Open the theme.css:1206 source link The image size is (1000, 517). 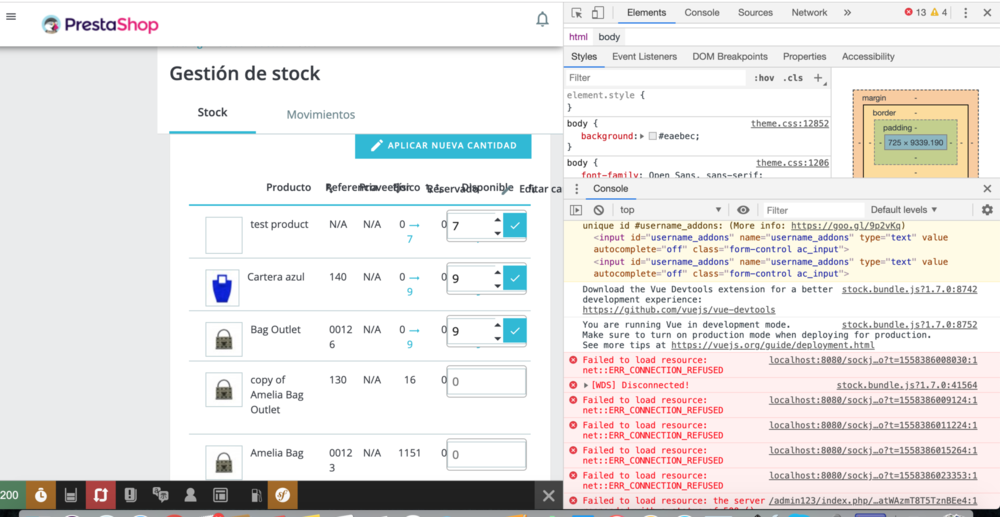[793, 163]
